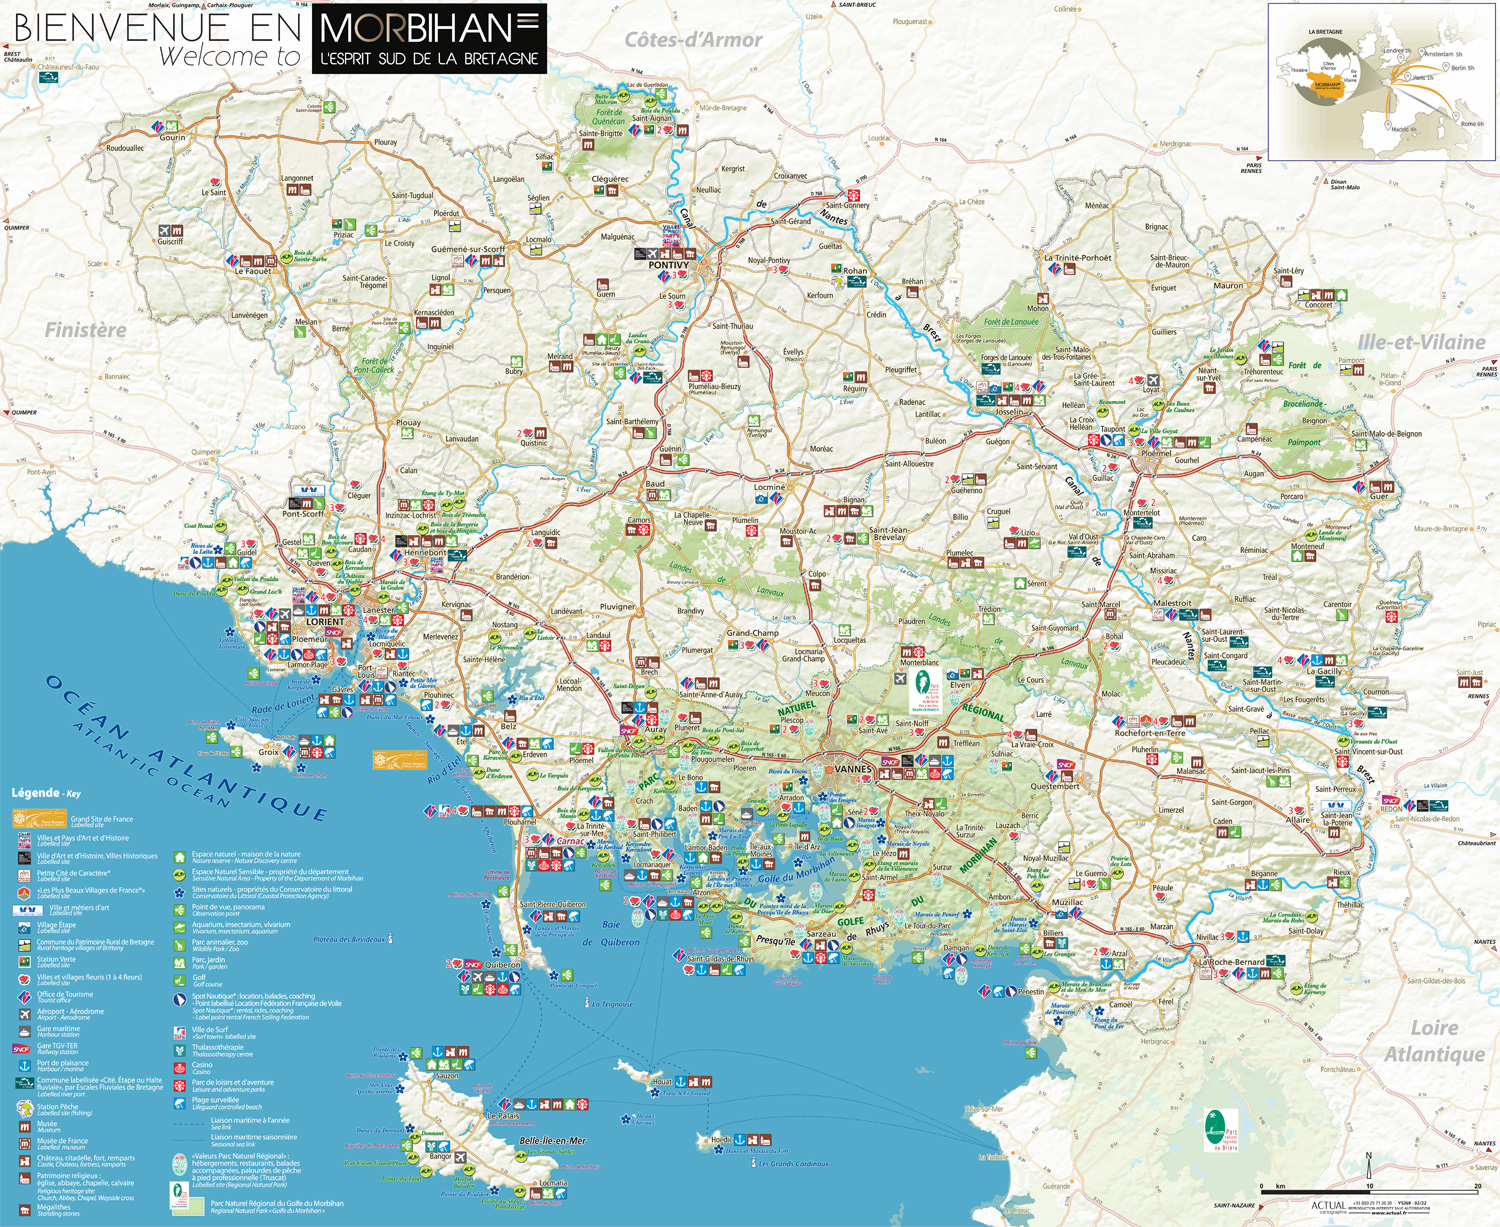The height and width of the screenshot is (1227, 1500).
Task: Click the PONTIVY city label
Action: pyautogui.click(x=668, y=265)
